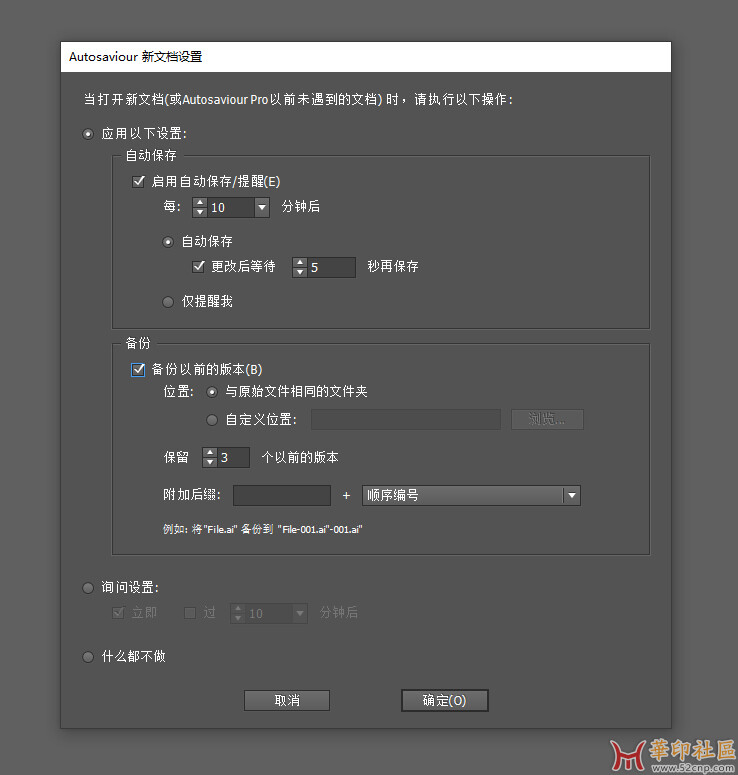Select the 询问设置 radio button
Screen dimensions: 738x775
(x=88, y=588)
